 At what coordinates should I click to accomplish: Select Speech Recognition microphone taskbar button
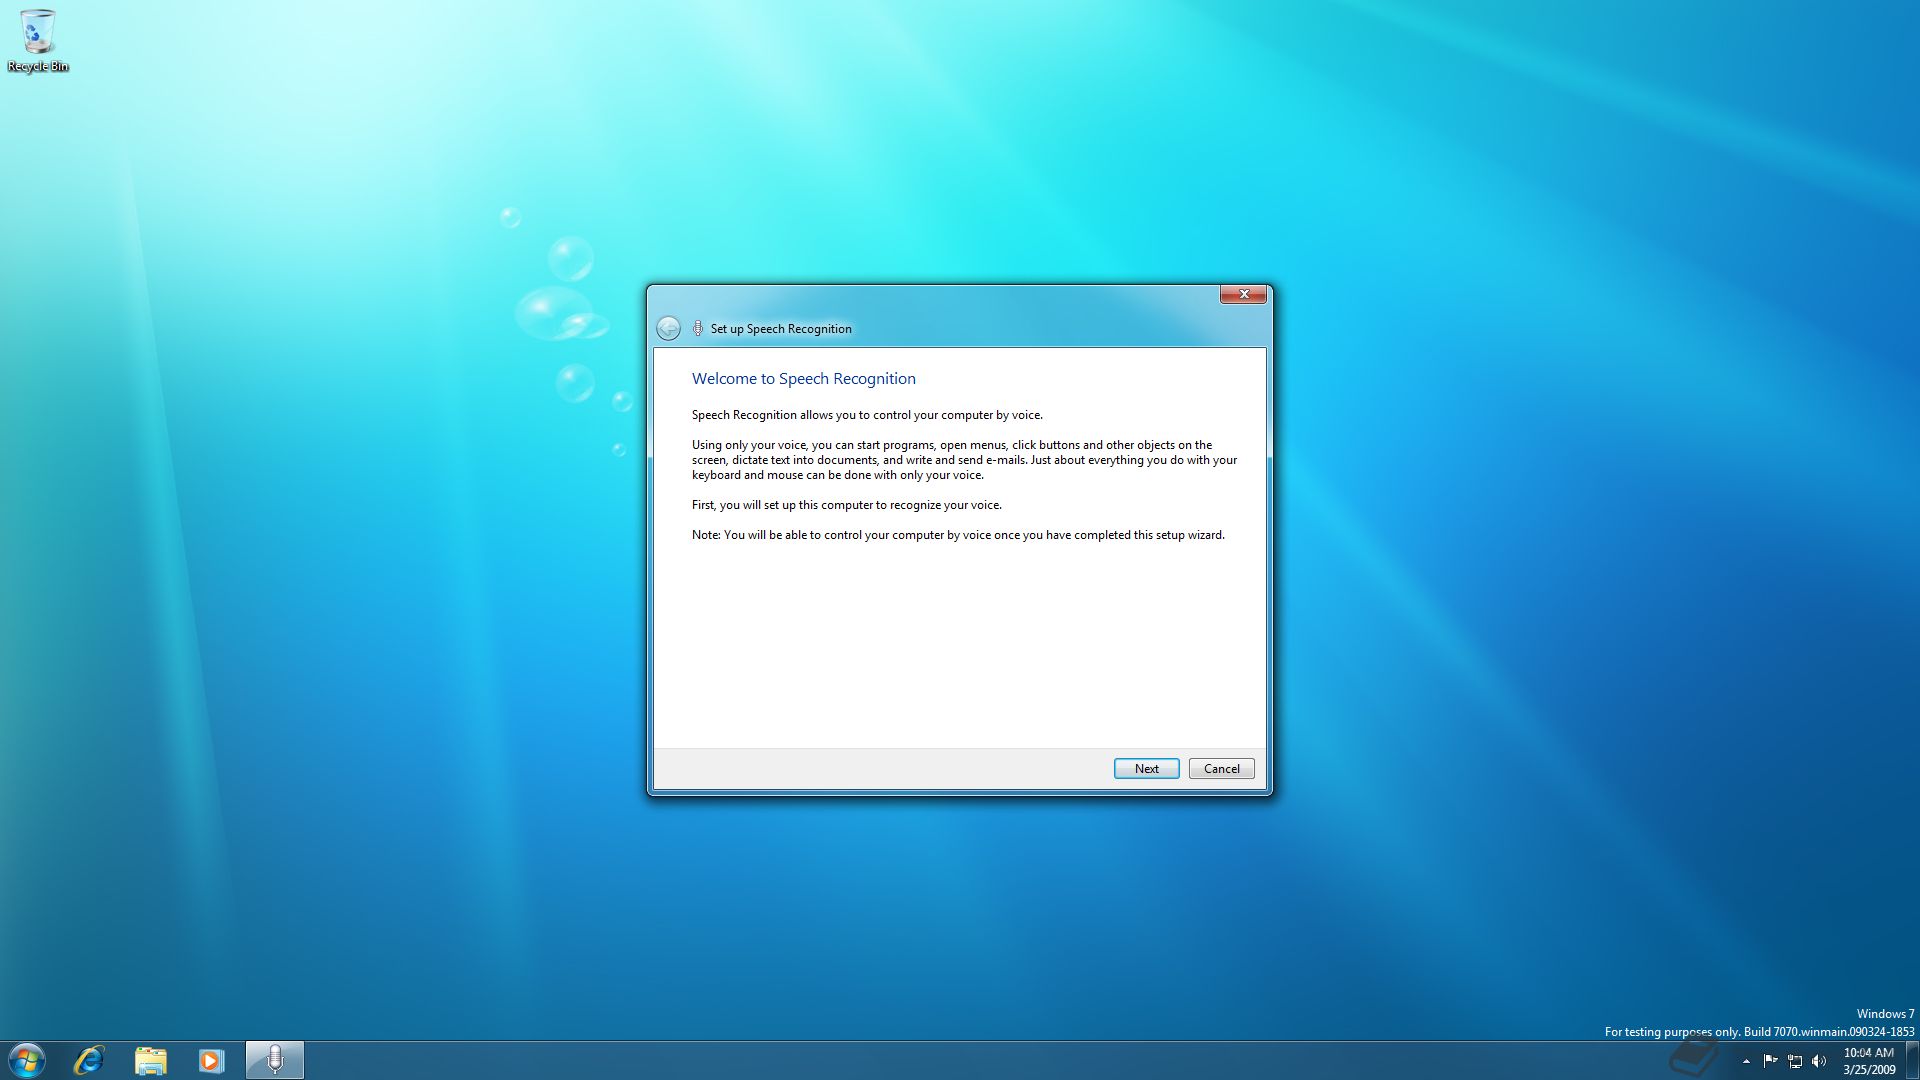[274, 1060]
